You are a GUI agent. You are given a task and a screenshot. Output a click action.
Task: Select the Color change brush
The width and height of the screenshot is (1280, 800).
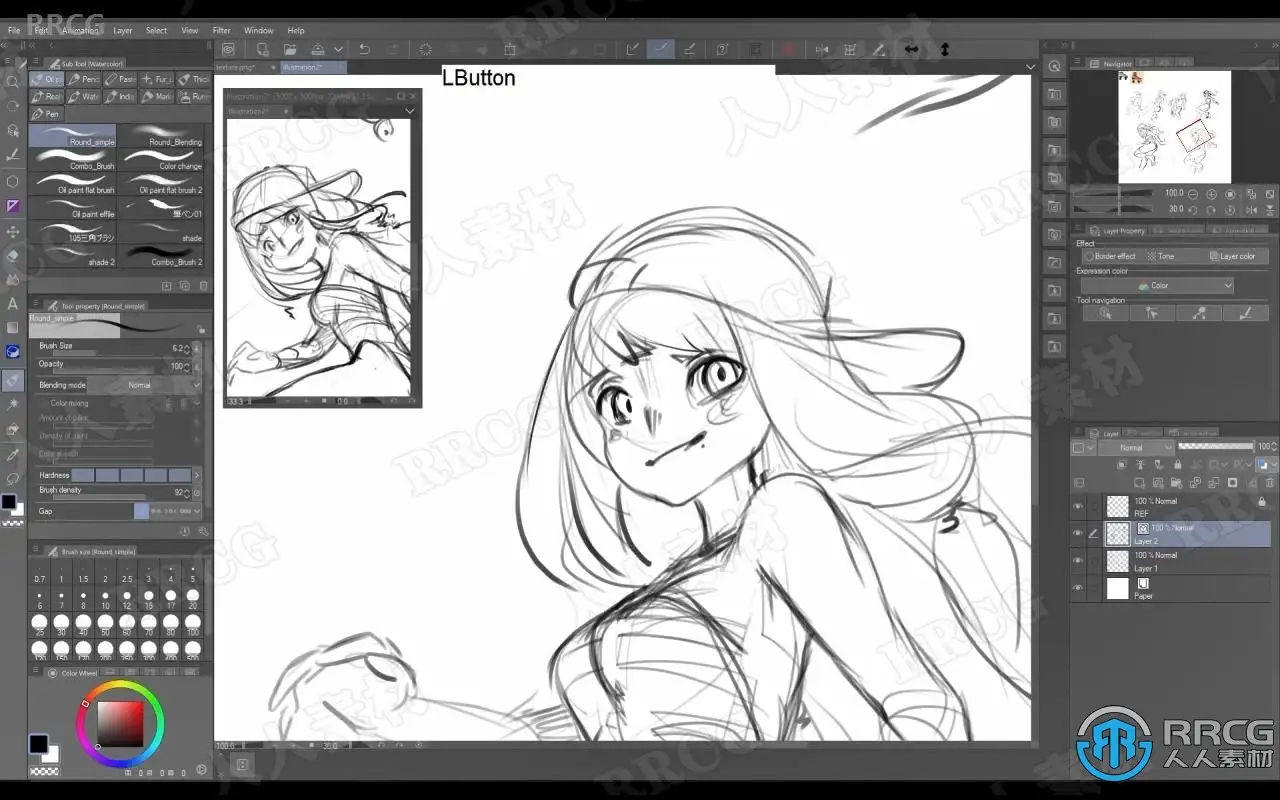click(162, 160)
